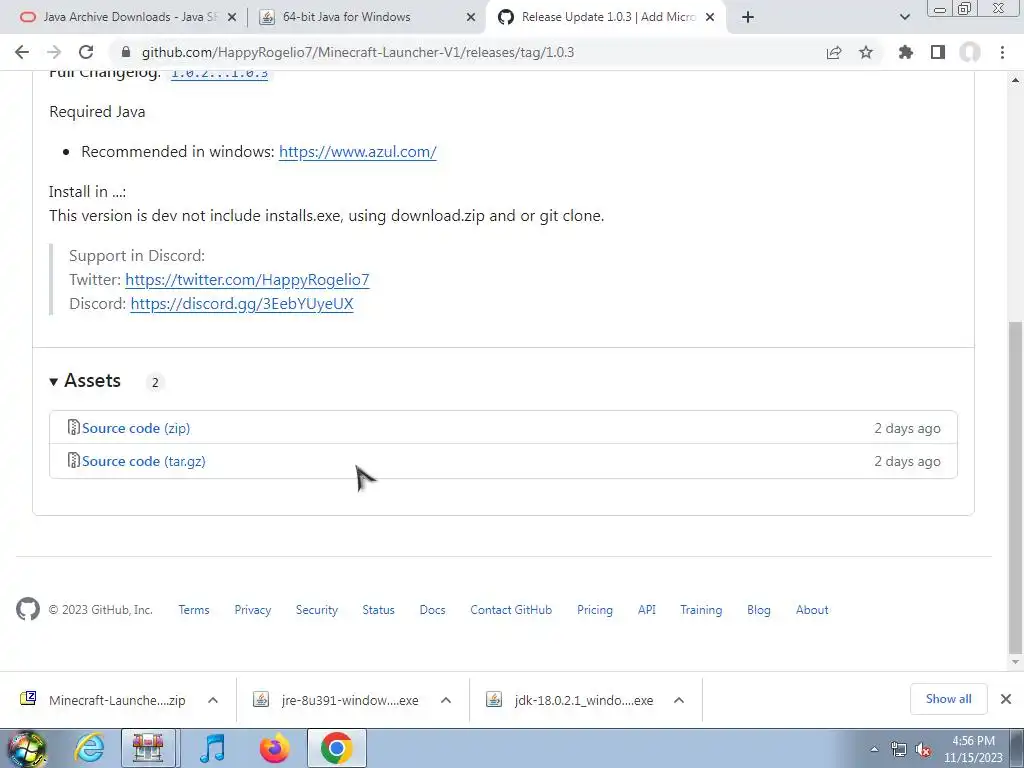Image resolution: width=1024 pixels, height=768 pixels.
Task: Launch Firefox from the taskbar
Action: coord(274,748)
